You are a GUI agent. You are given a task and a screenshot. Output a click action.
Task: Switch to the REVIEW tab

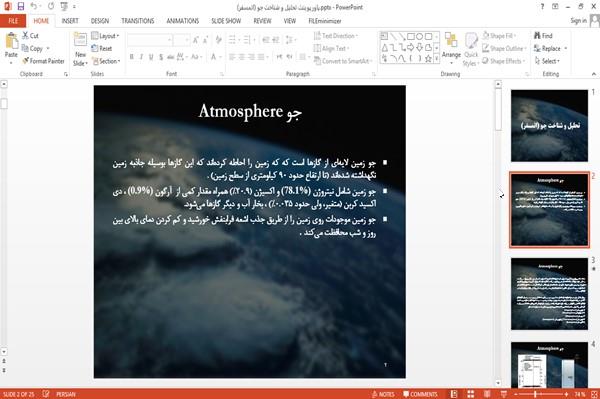262,21
